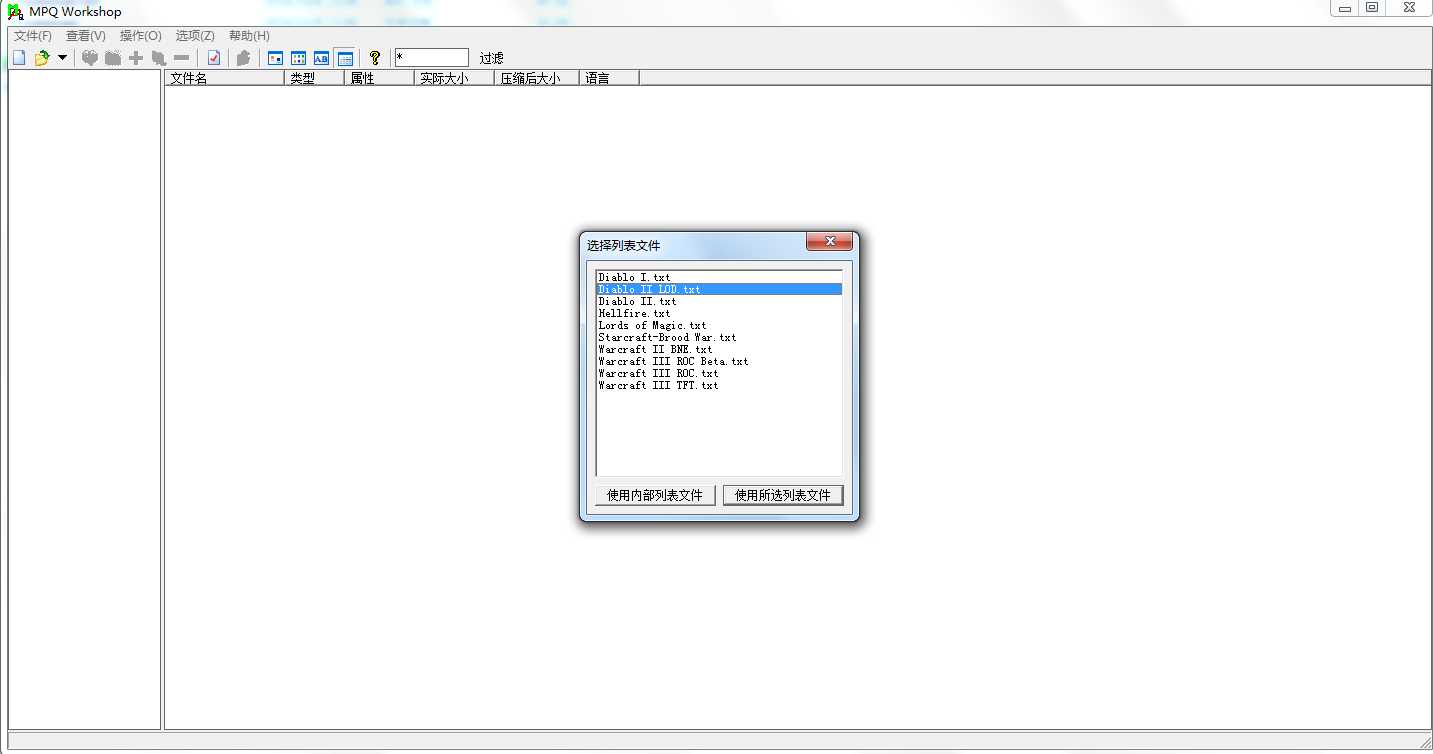The image size is (1433, 754).
Task: Select Diablo I.txt in the list
Action: coord(719,277)
